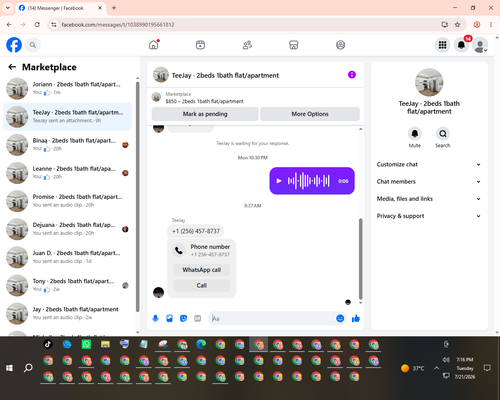Send a thumbs up like
Image resolution: width=500 pixels, height=400 pixels.
tap(356, 318)
